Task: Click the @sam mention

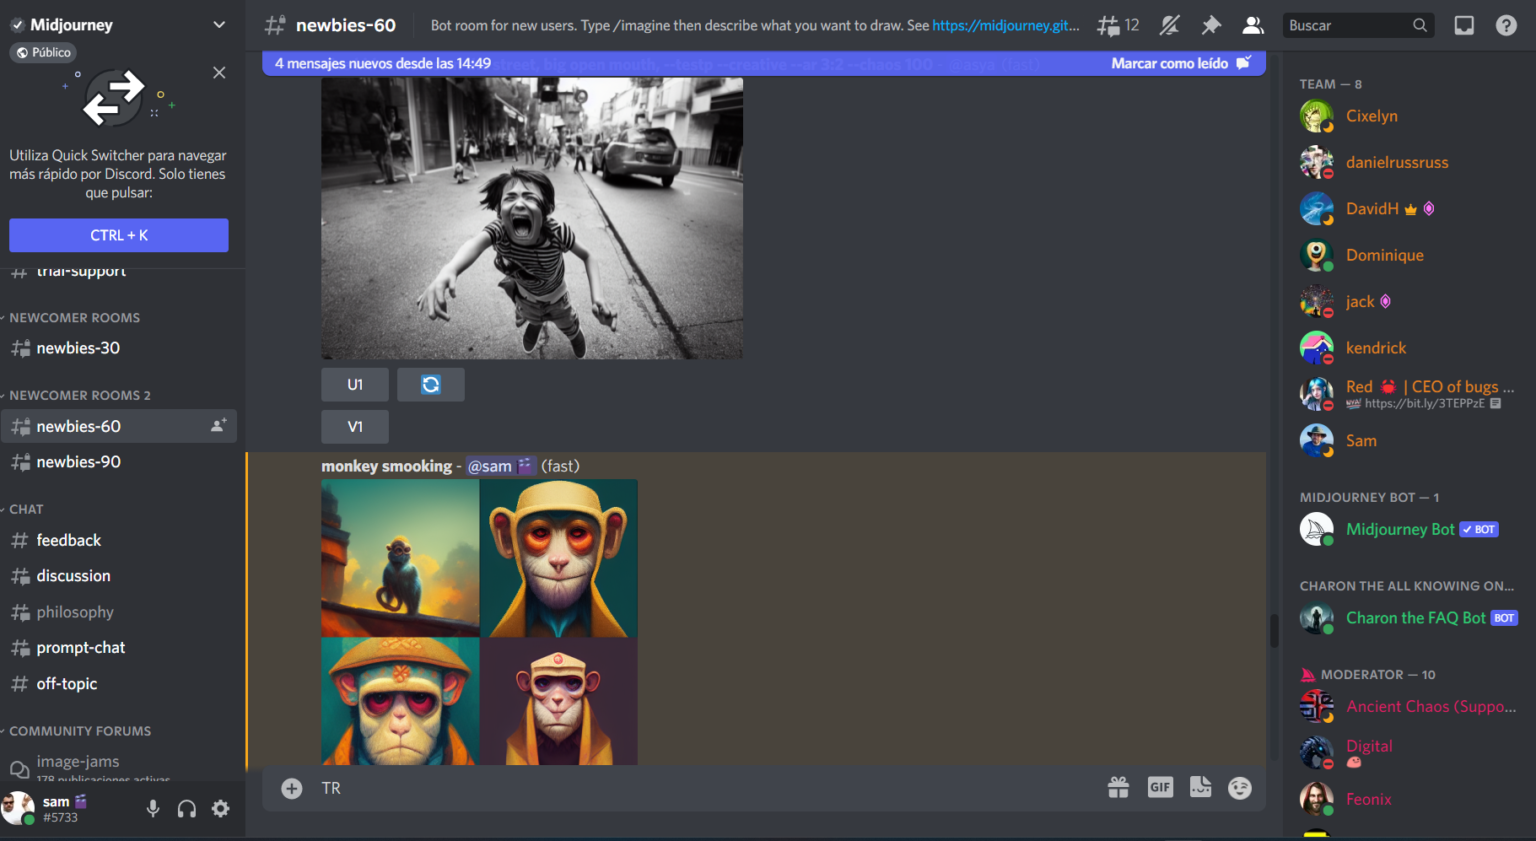Action: (500, 466)
